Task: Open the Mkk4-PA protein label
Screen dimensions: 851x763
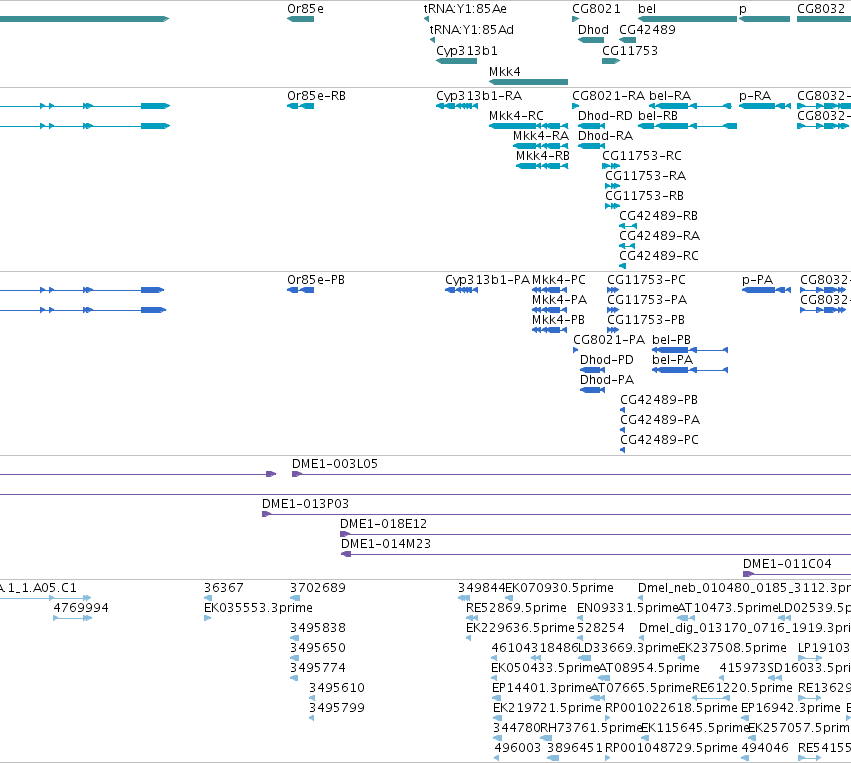Action: [560, 300]
